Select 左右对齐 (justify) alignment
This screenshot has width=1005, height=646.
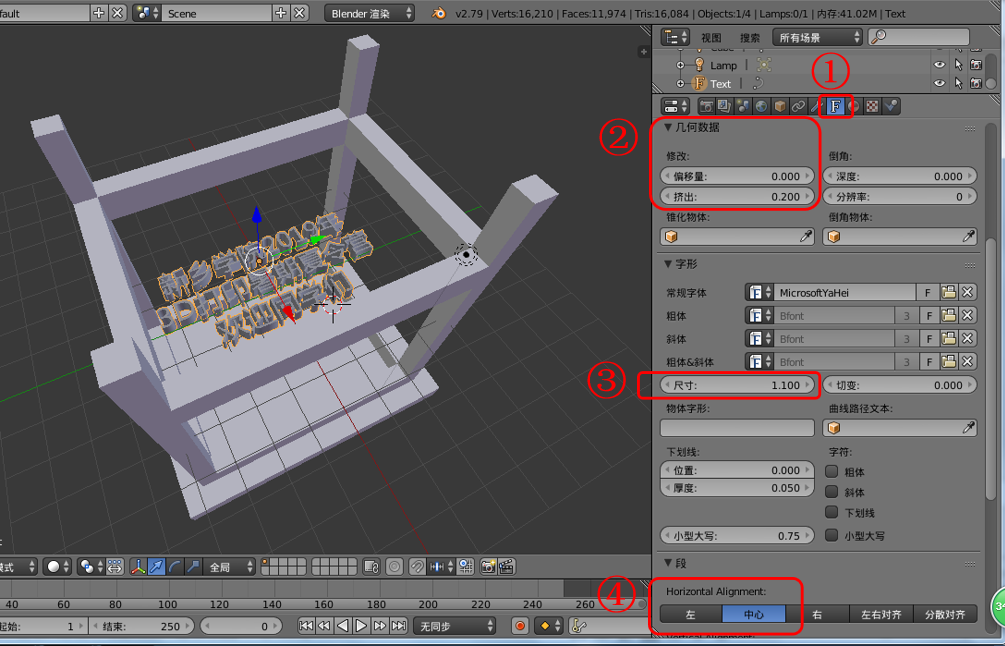(881, 614)
